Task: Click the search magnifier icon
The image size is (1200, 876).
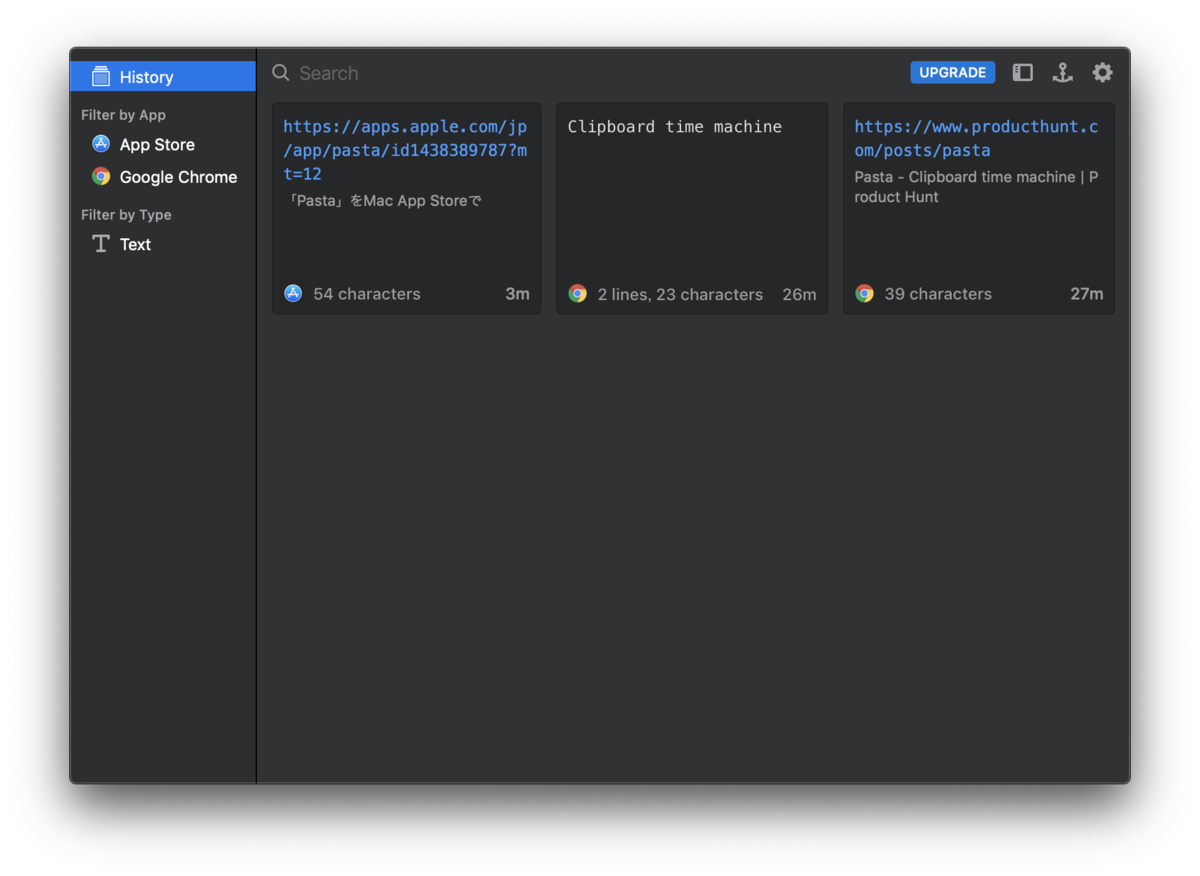Action: [x=281, y=73]
